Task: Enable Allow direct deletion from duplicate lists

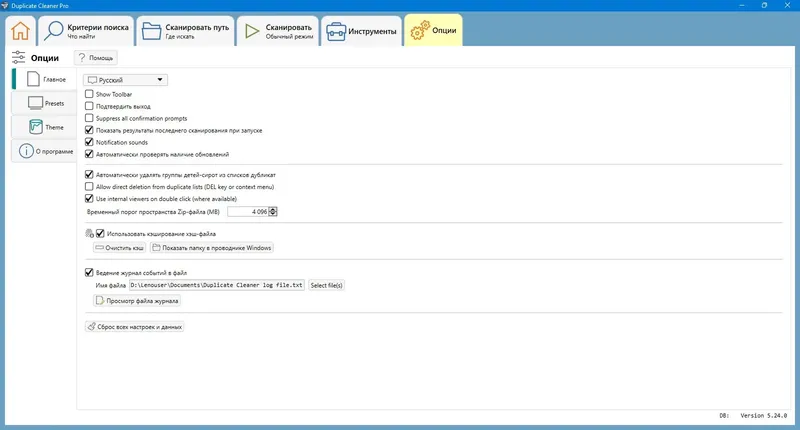Action: [x=89, y=187]
